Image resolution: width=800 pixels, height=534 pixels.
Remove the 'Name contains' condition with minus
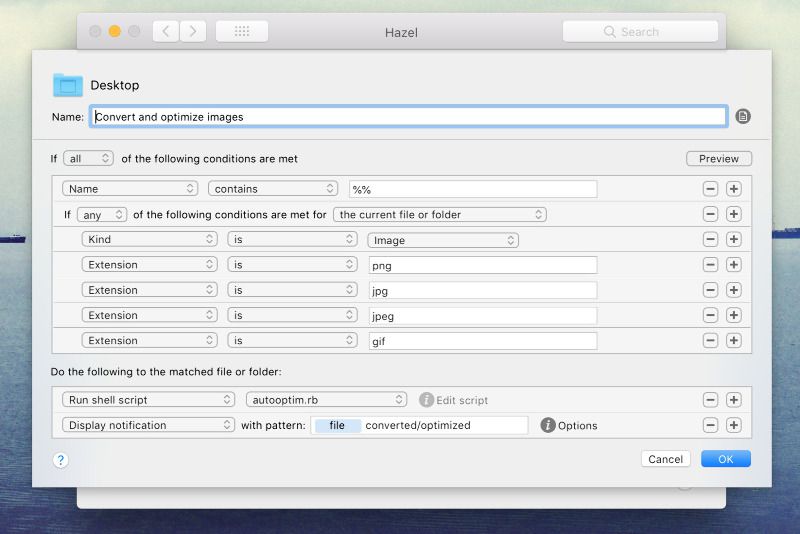[x=710, y=189]
